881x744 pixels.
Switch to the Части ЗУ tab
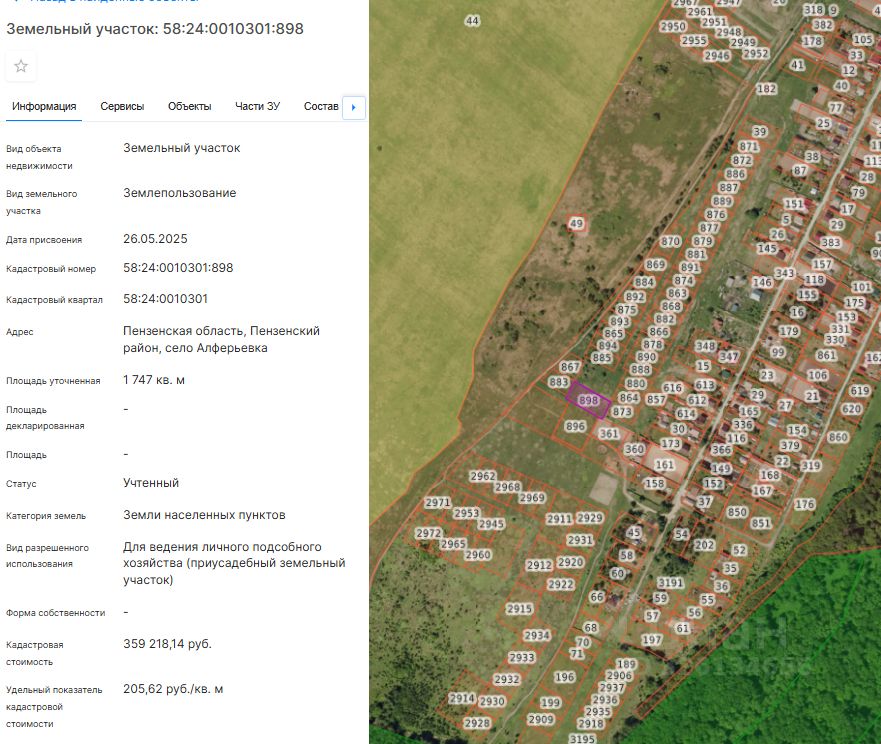(257, 106)
